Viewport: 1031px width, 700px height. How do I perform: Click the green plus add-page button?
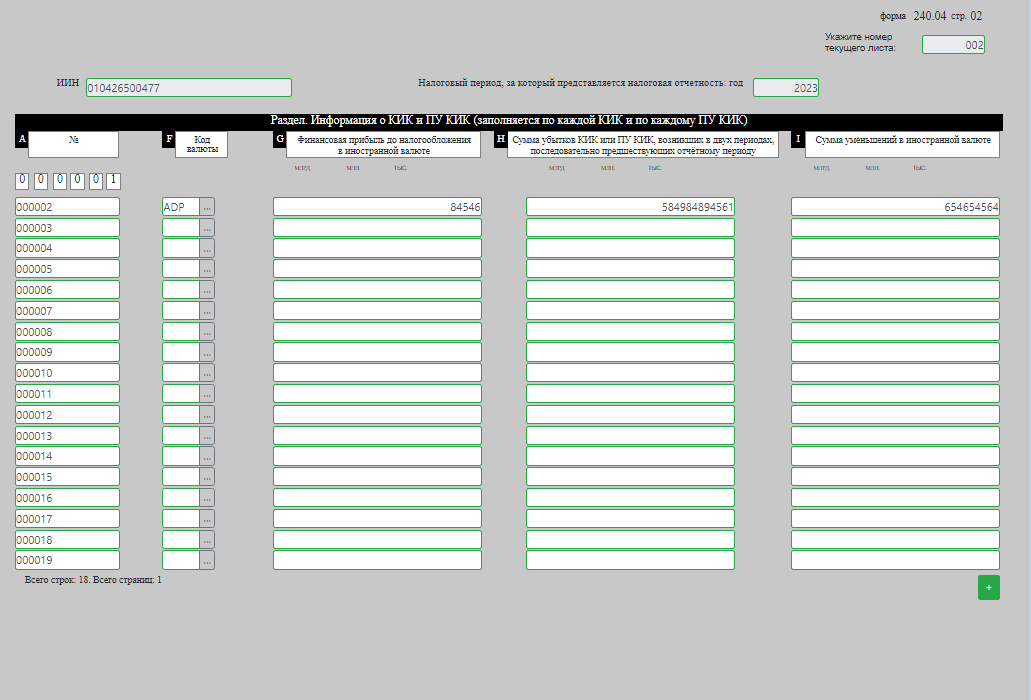[988, 588]
